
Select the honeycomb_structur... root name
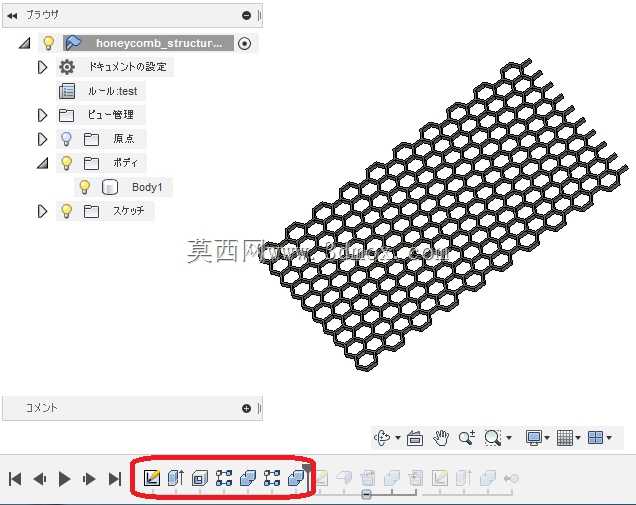tap(159, 43)
